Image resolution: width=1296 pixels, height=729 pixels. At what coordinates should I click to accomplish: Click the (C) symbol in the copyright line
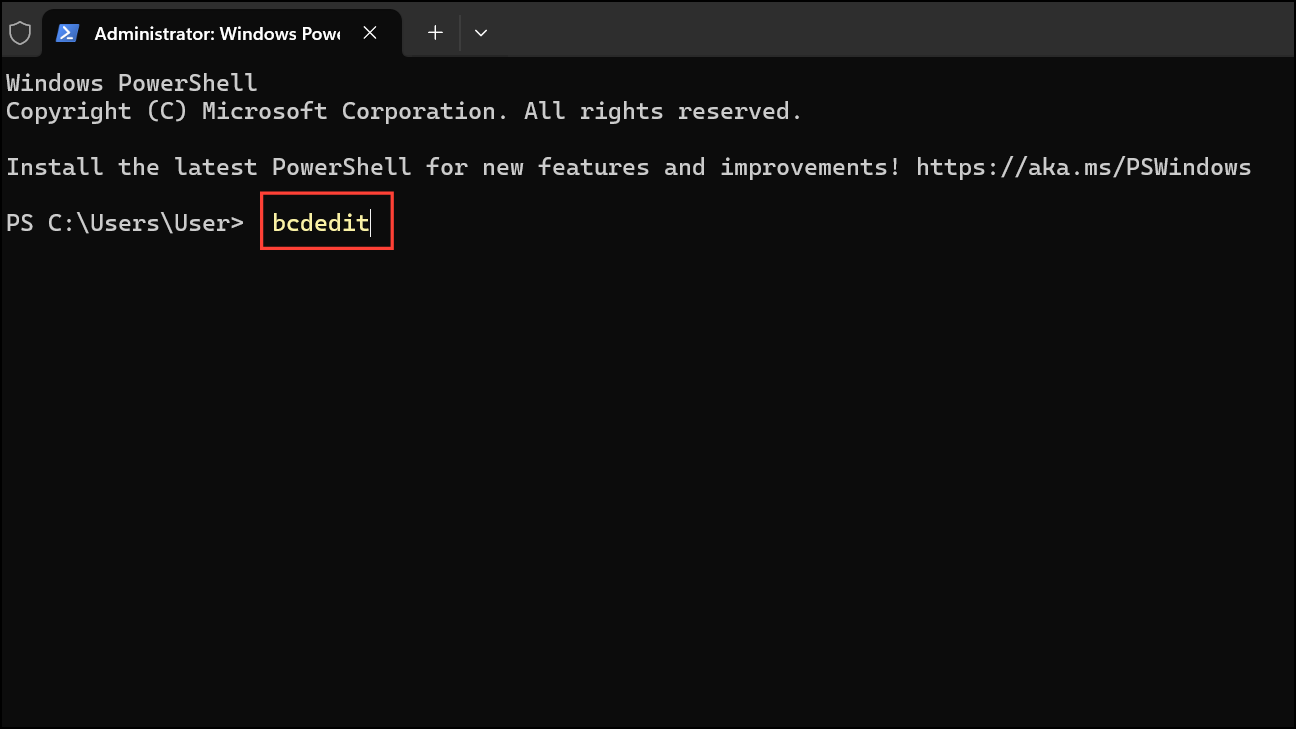[x=166, y=111]
